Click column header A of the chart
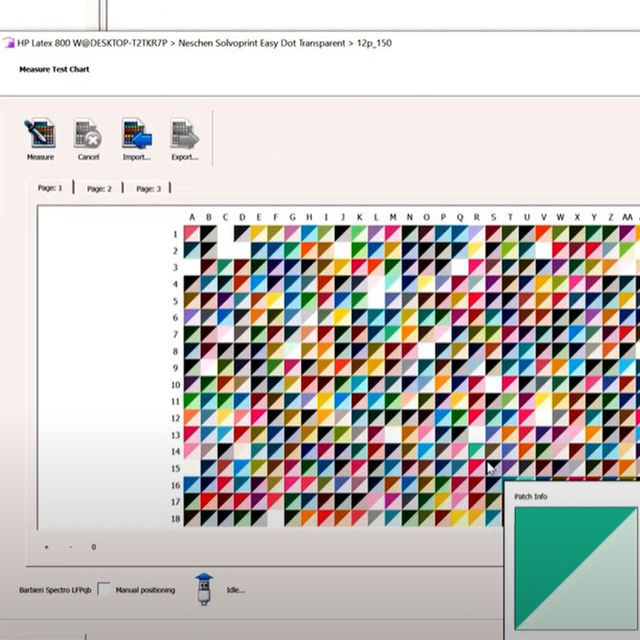The width and height of the screenshot is (640, 640). pyautogui.click(x=192, y=217)
